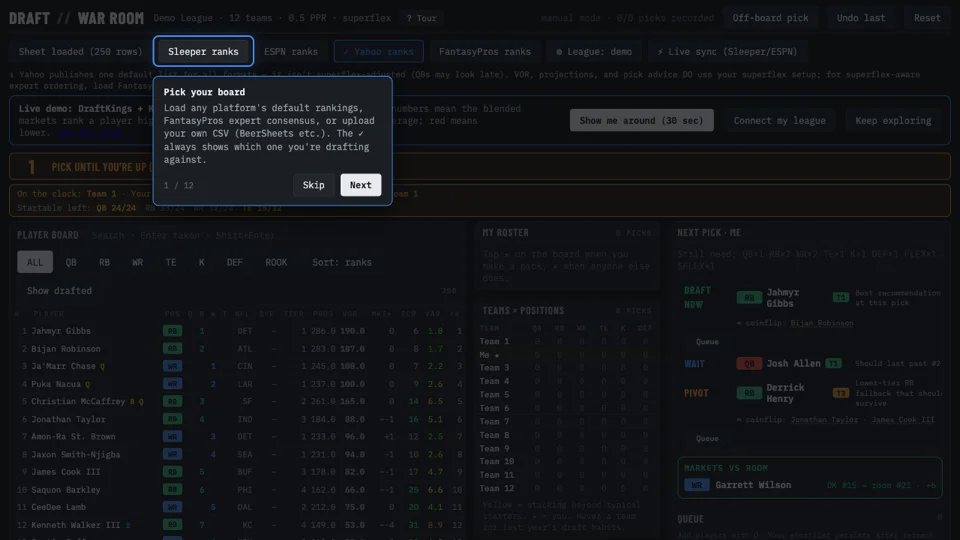The image size is (960, 540).
Task: Click the Q marker beside Puka Nacua
Action: (x=88, y=384)
